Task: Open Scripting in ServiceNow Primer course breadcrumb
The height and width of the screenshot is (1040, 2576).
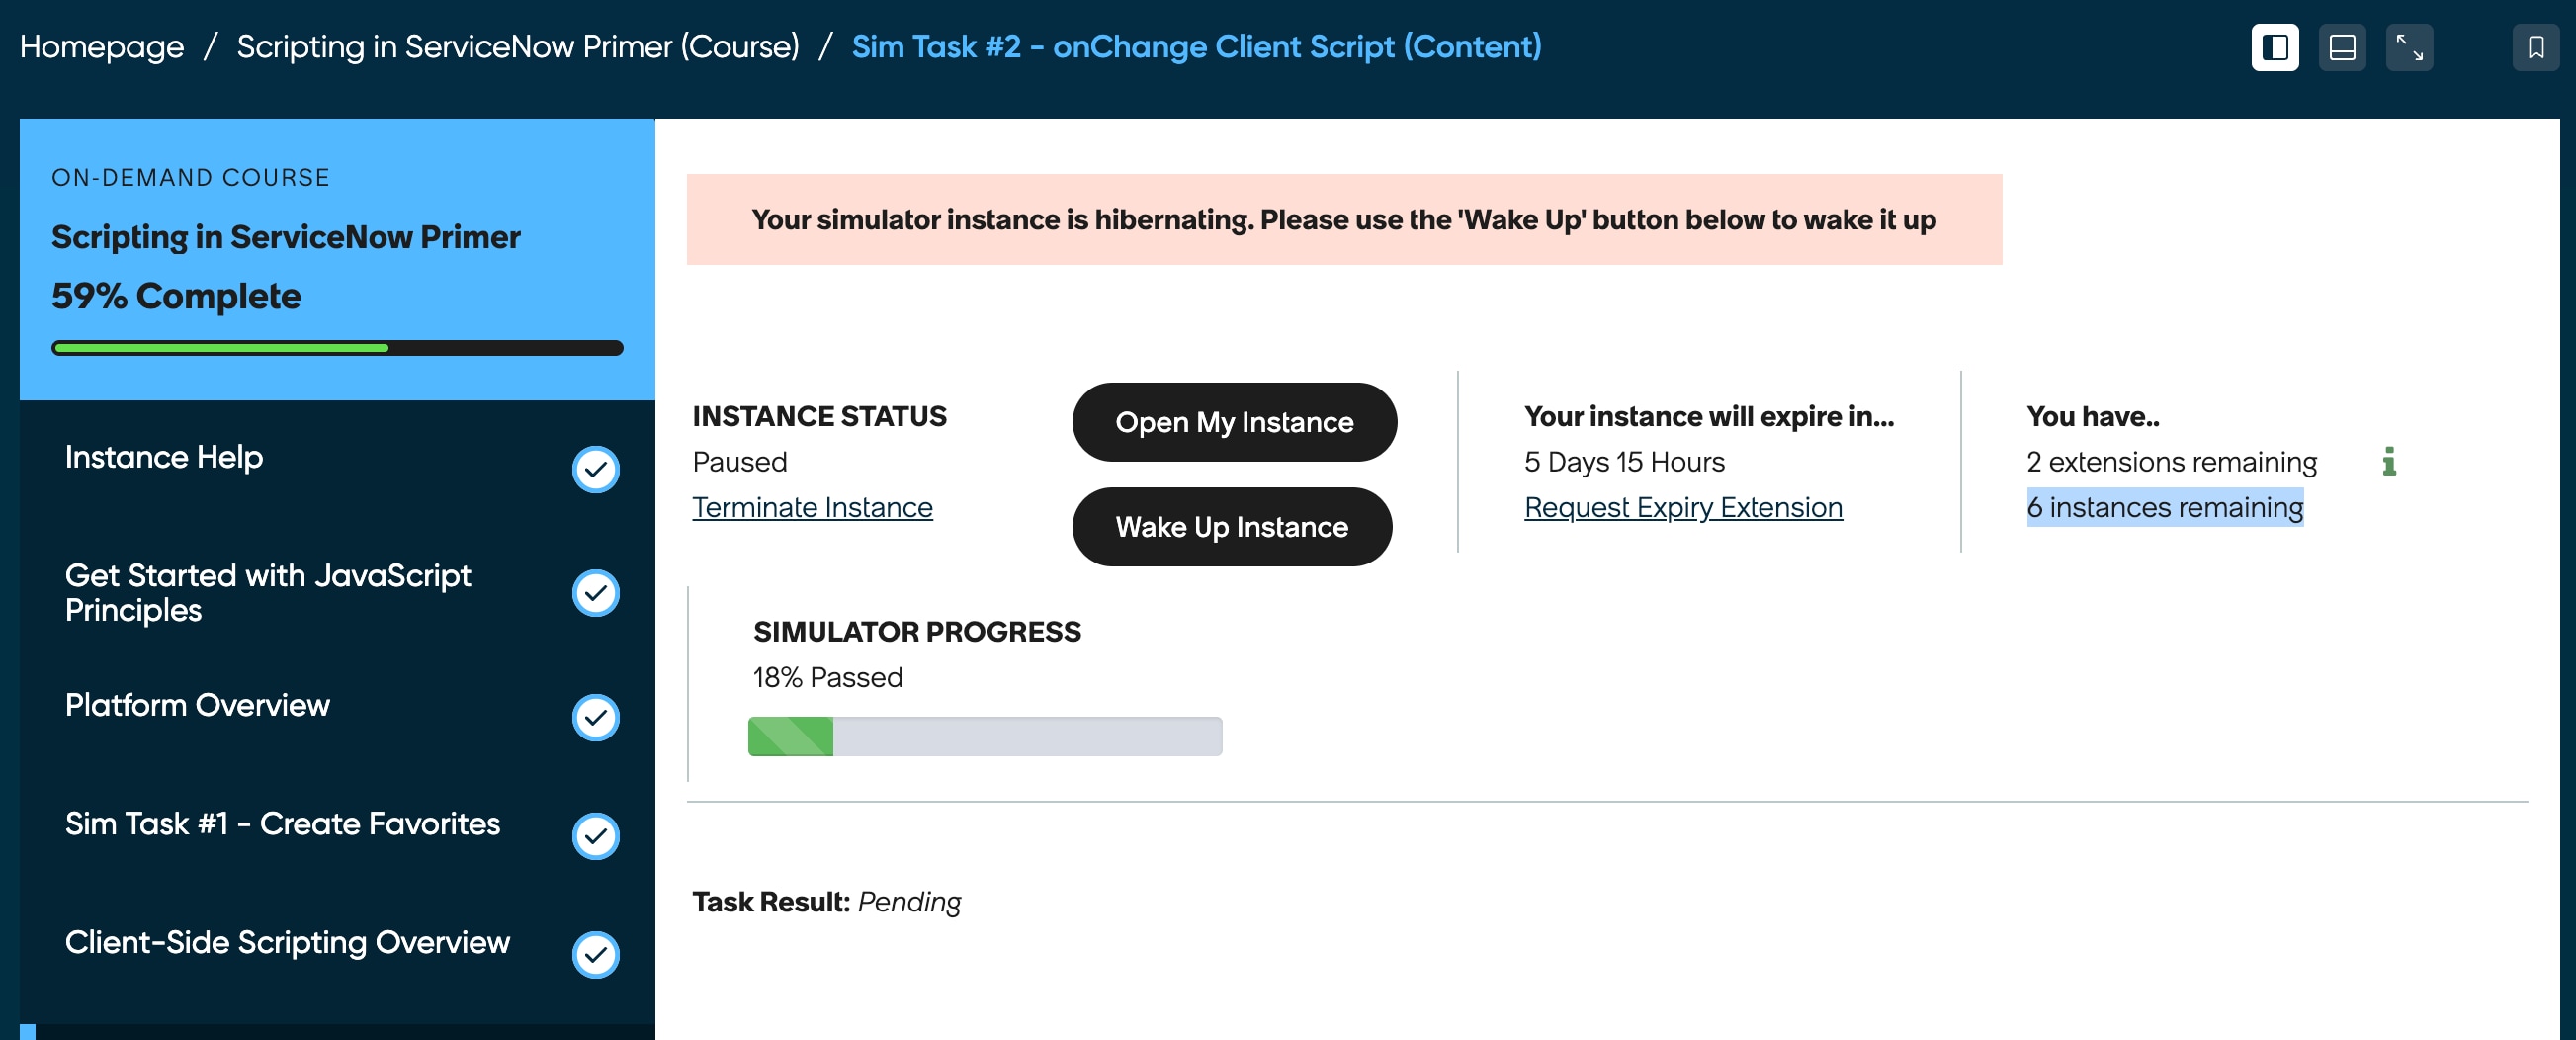Action: (x=517, y=47)
